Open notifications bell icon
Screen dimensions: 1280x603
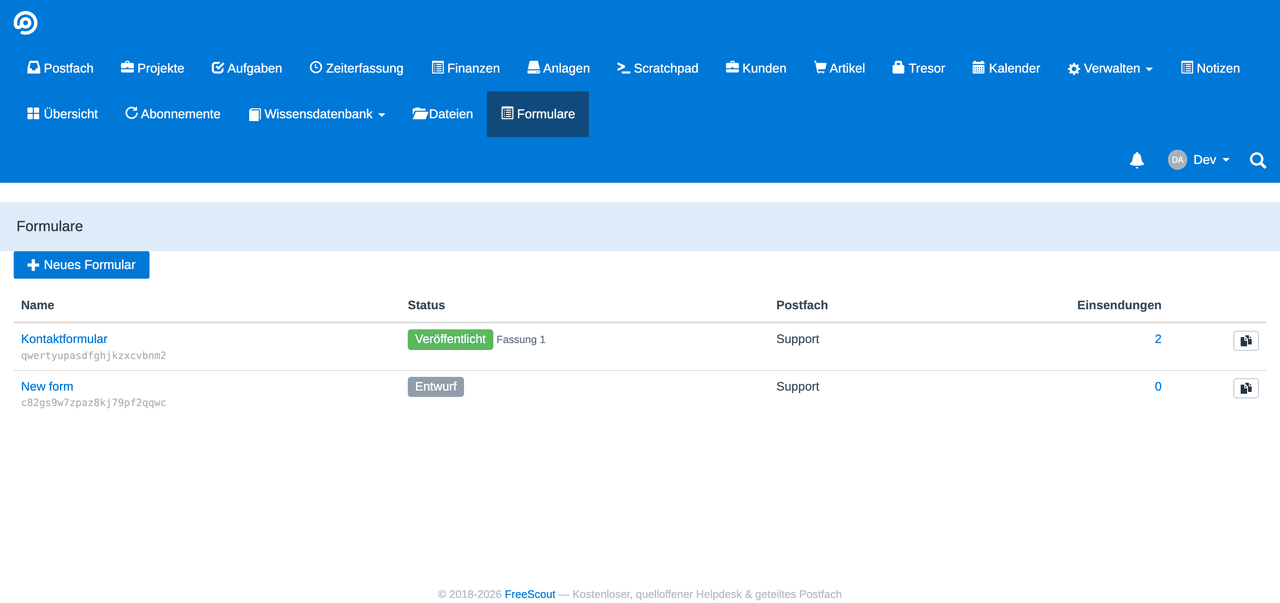point(1137,160)
